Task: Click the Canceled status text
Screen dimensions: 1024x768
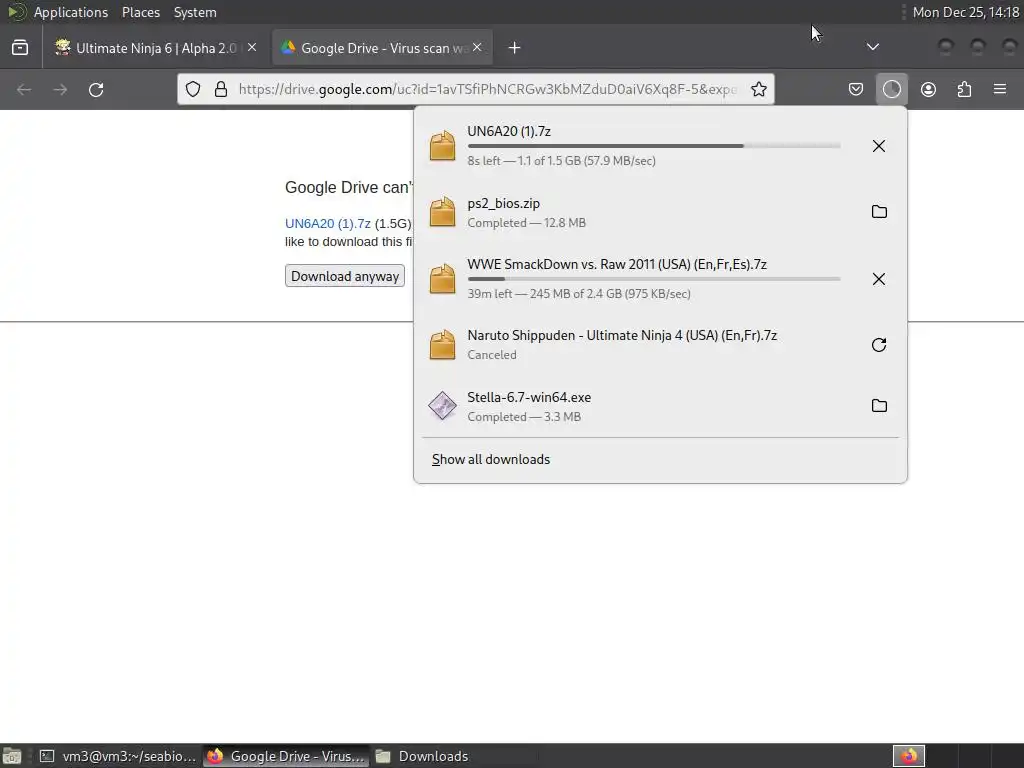Action: tap(492, 355)
